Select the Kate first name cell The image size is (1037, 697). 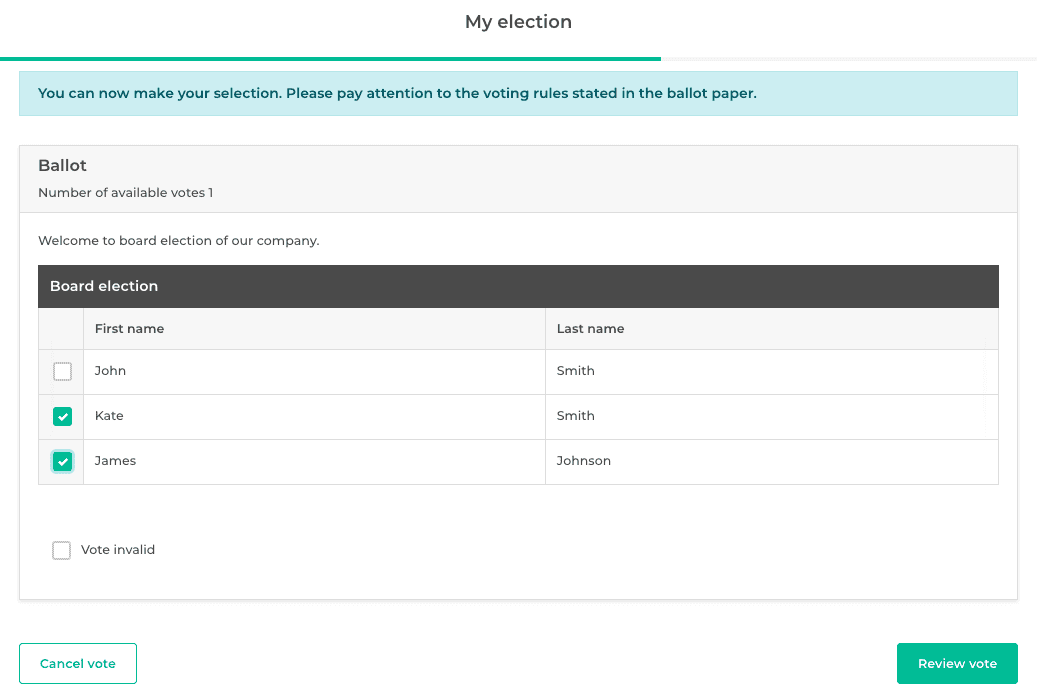point(109,416)
